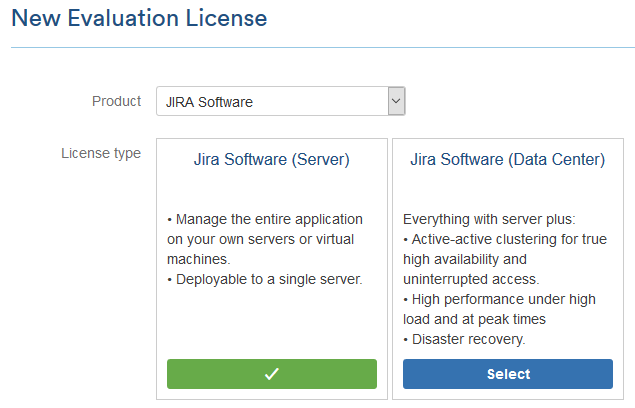
Task: Click 'Everything with server plus:' text
Action: pos(489,220)
